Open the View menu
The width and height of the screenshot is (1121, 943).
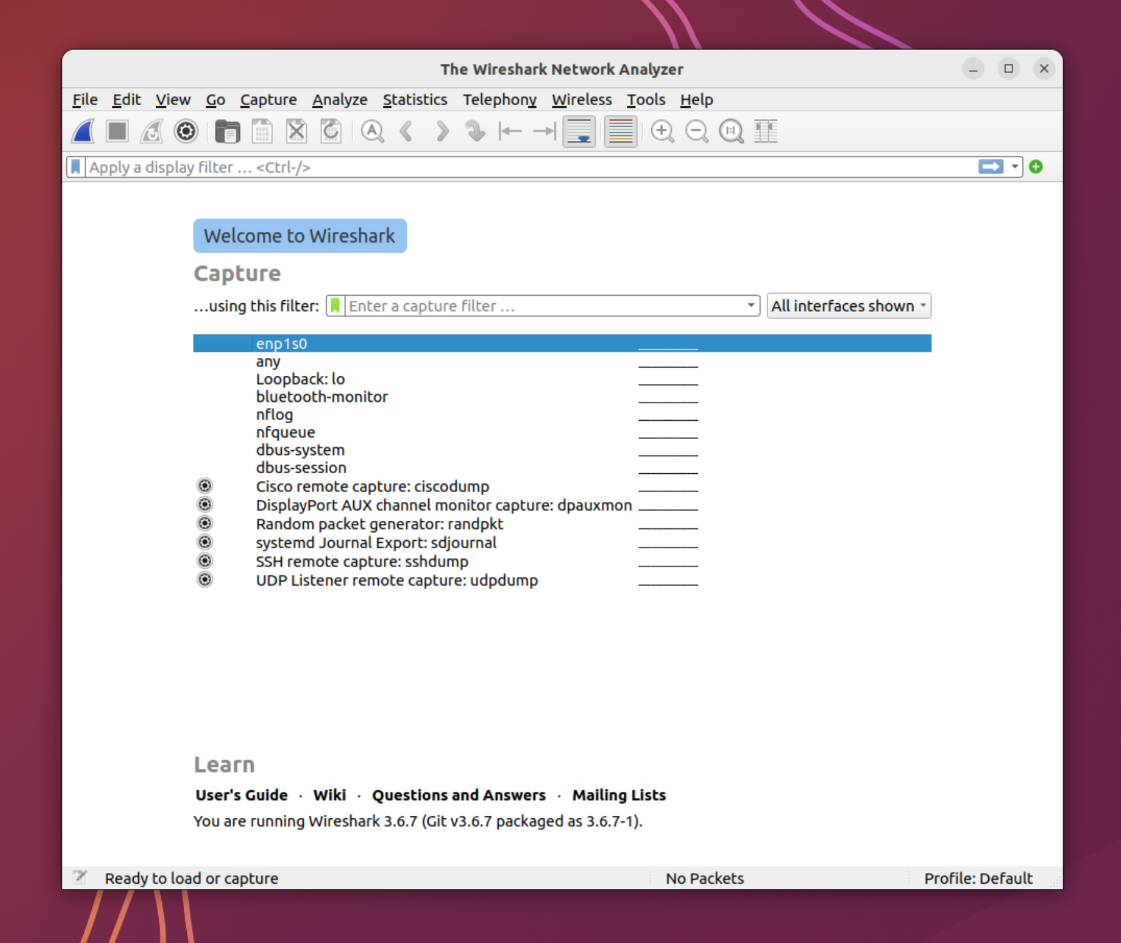click(173, 99)
